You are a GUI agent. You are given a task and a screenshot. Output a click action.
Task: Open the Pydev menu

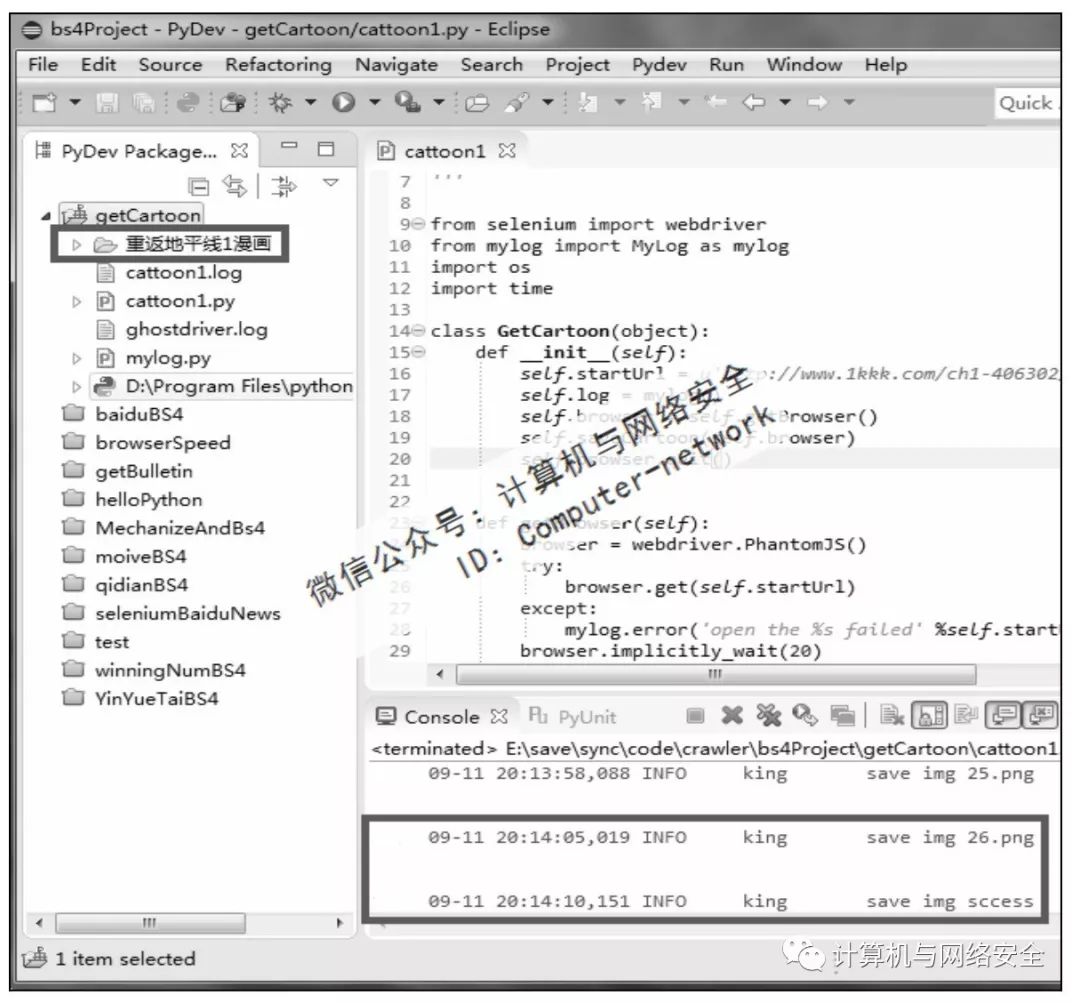tap(658, 64)
